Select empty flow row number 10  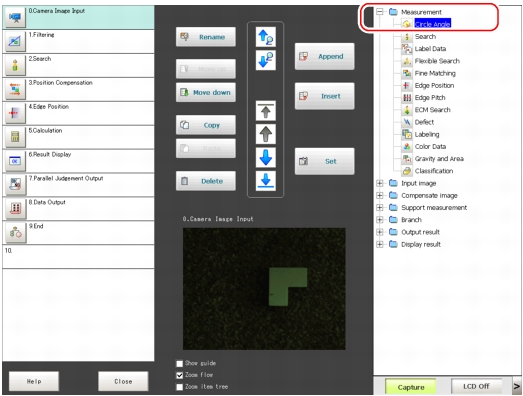78,257
